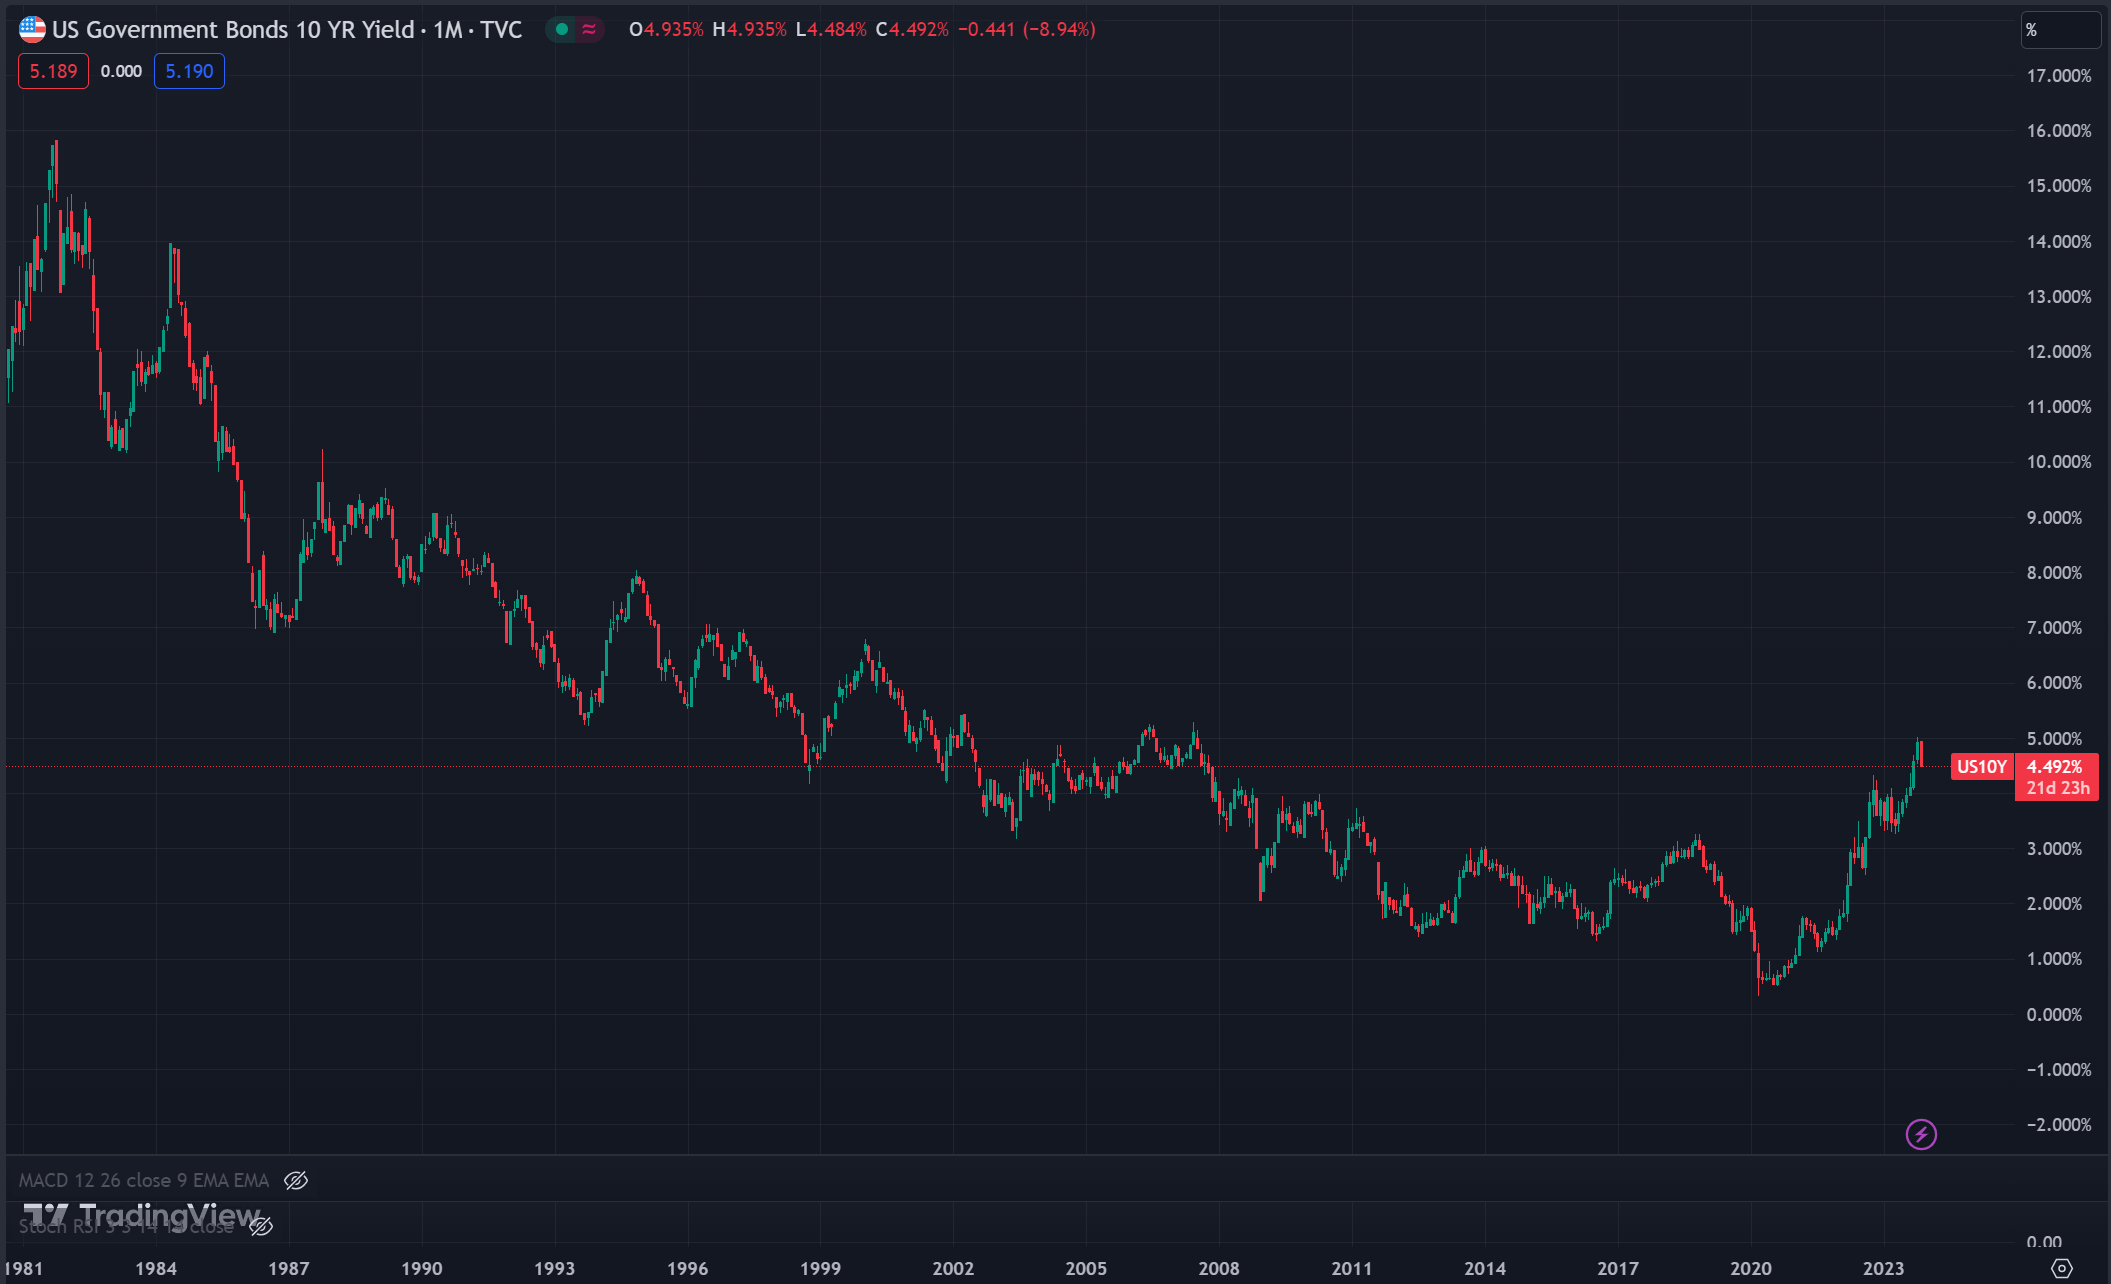
Task: Toggle visibility of the MACD indicator
Action: click(x=296, y=1180)
